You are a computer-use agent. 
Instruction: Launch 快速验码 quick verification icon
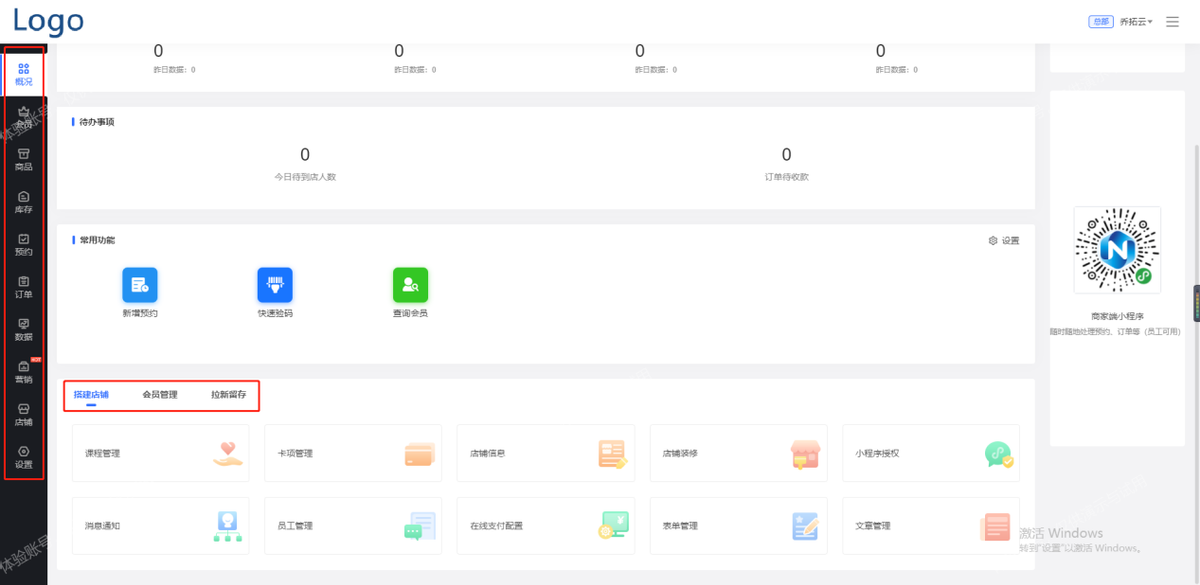pos(275,285)
